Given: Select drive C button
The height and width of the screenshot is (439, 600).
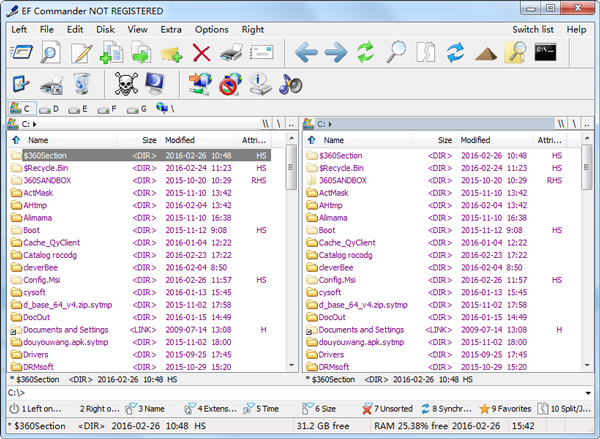Looking at the screenshot, I should [x=22, y=109].
